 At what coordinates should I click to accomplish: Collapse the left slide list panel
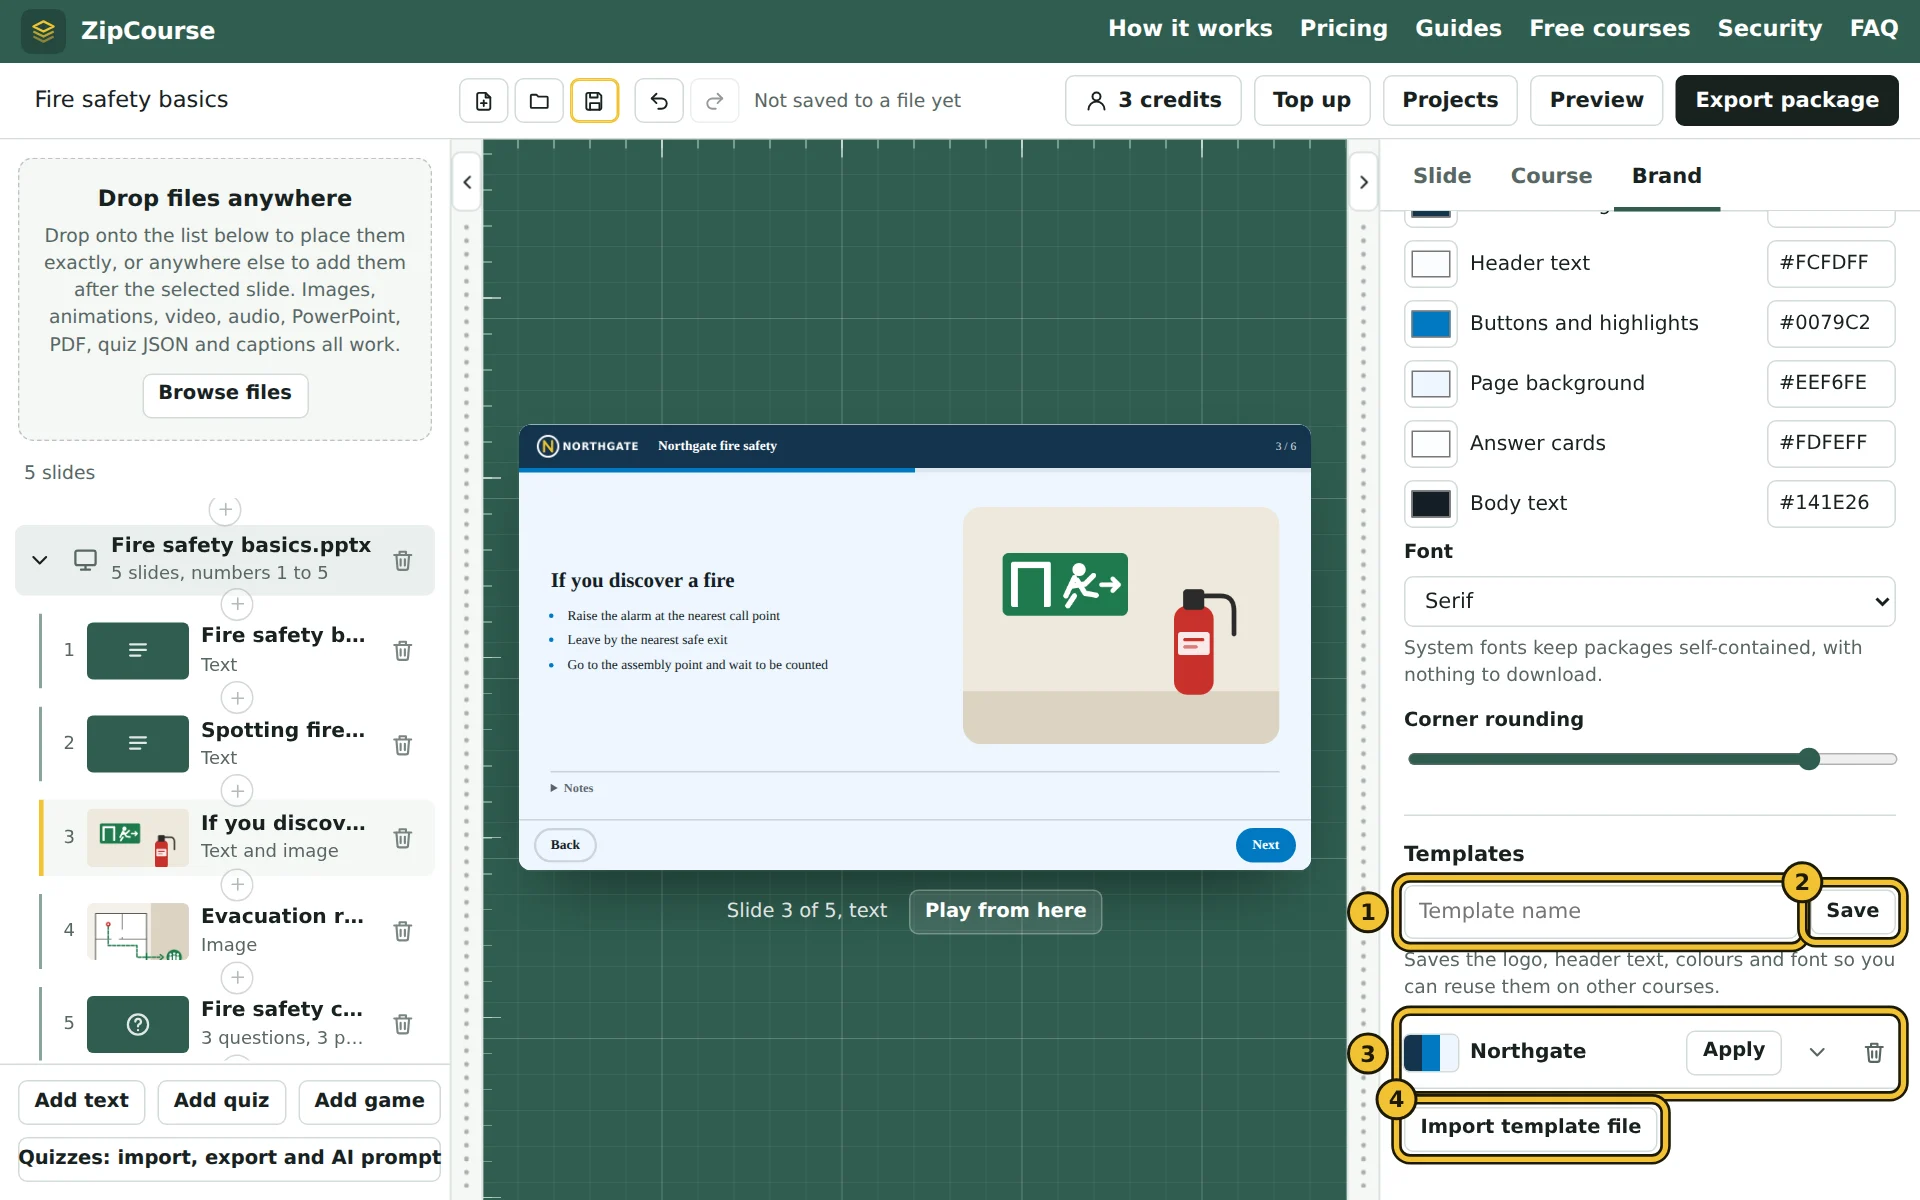467,182
